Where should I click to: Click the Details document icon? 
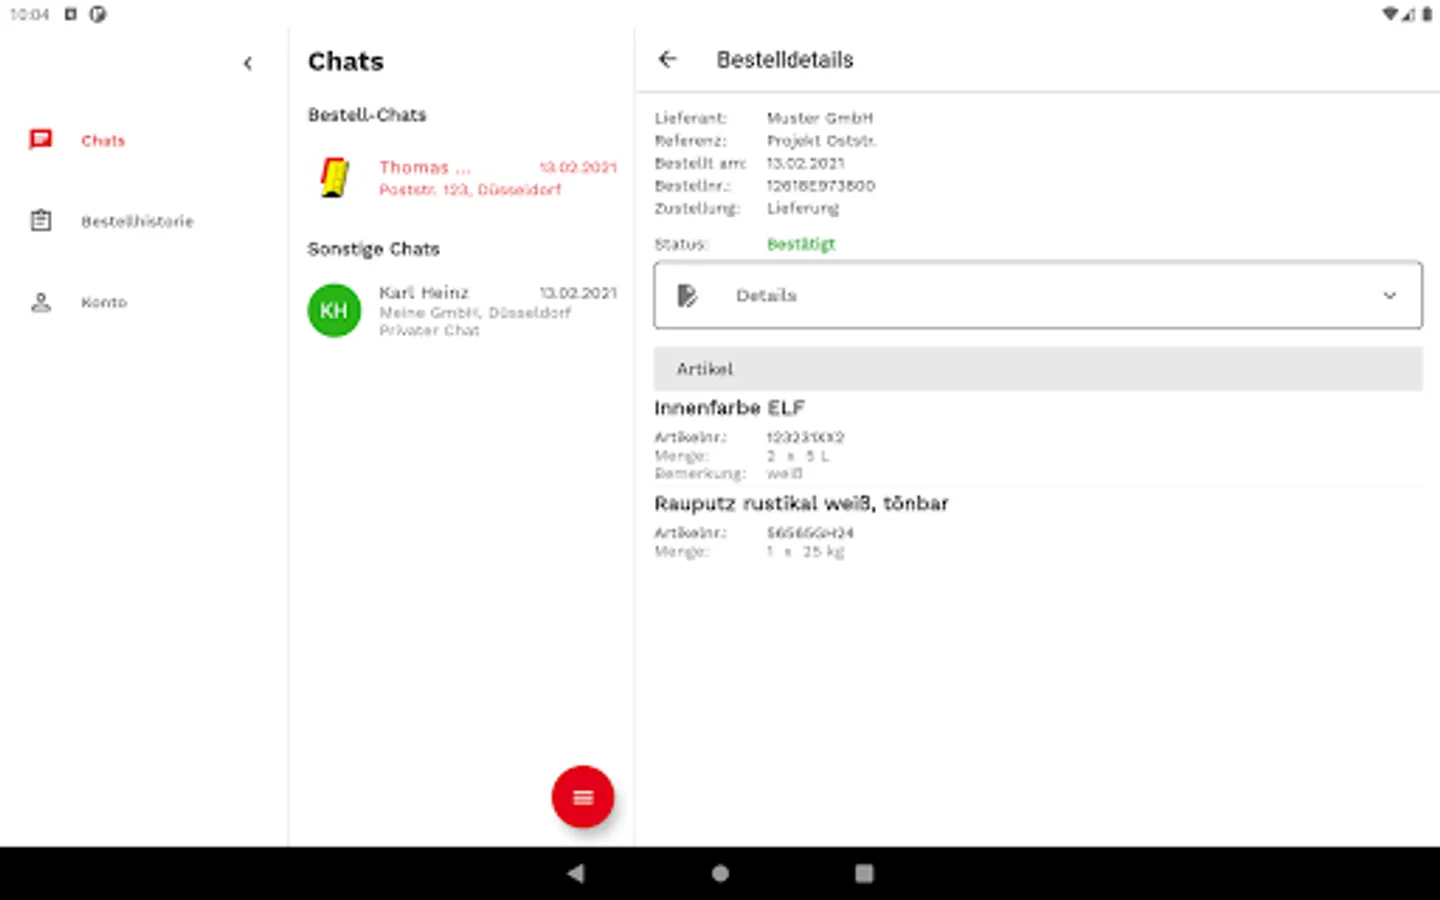[687, 295]
